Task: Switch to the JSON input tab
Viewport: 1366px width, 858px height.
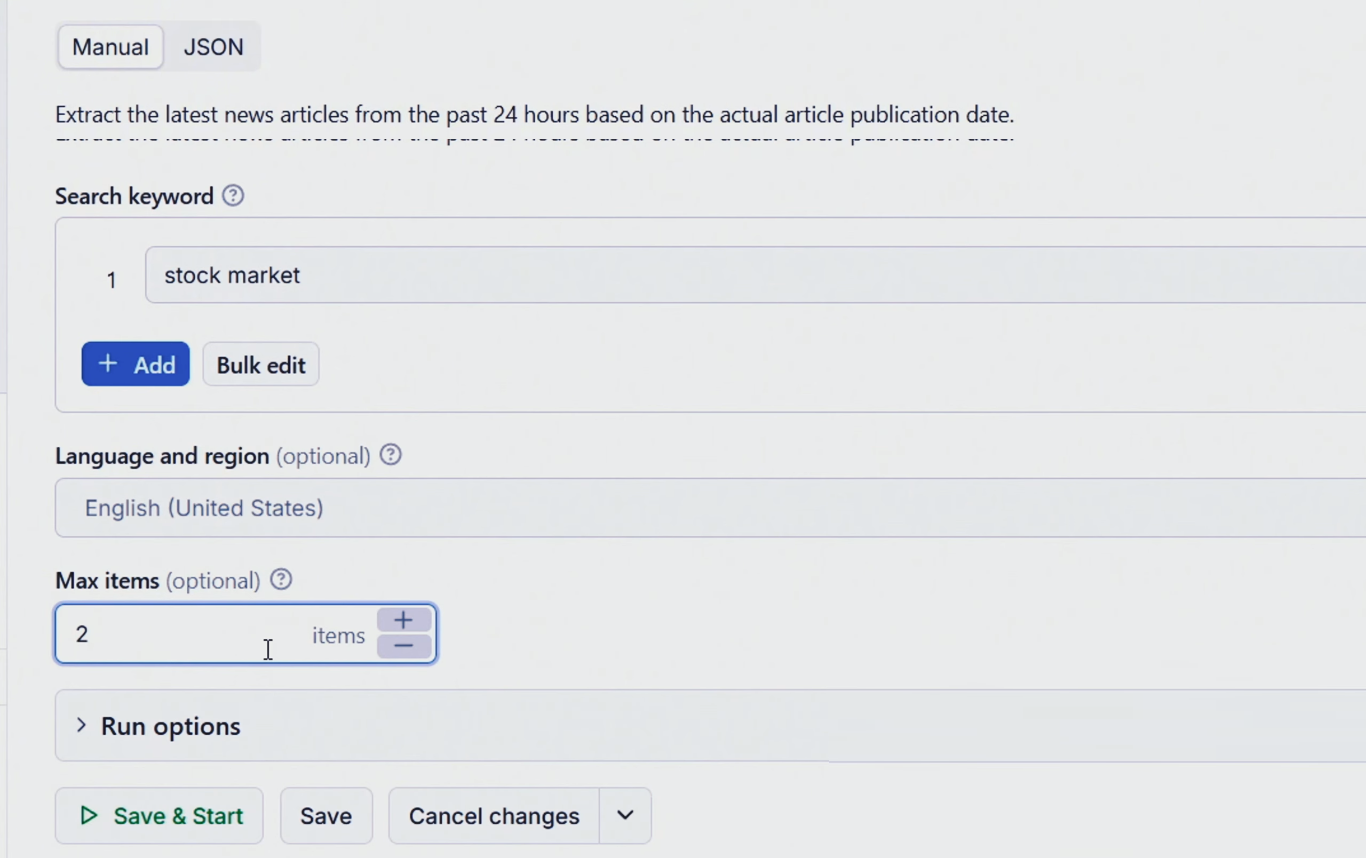Action: (x=213, y=47)
